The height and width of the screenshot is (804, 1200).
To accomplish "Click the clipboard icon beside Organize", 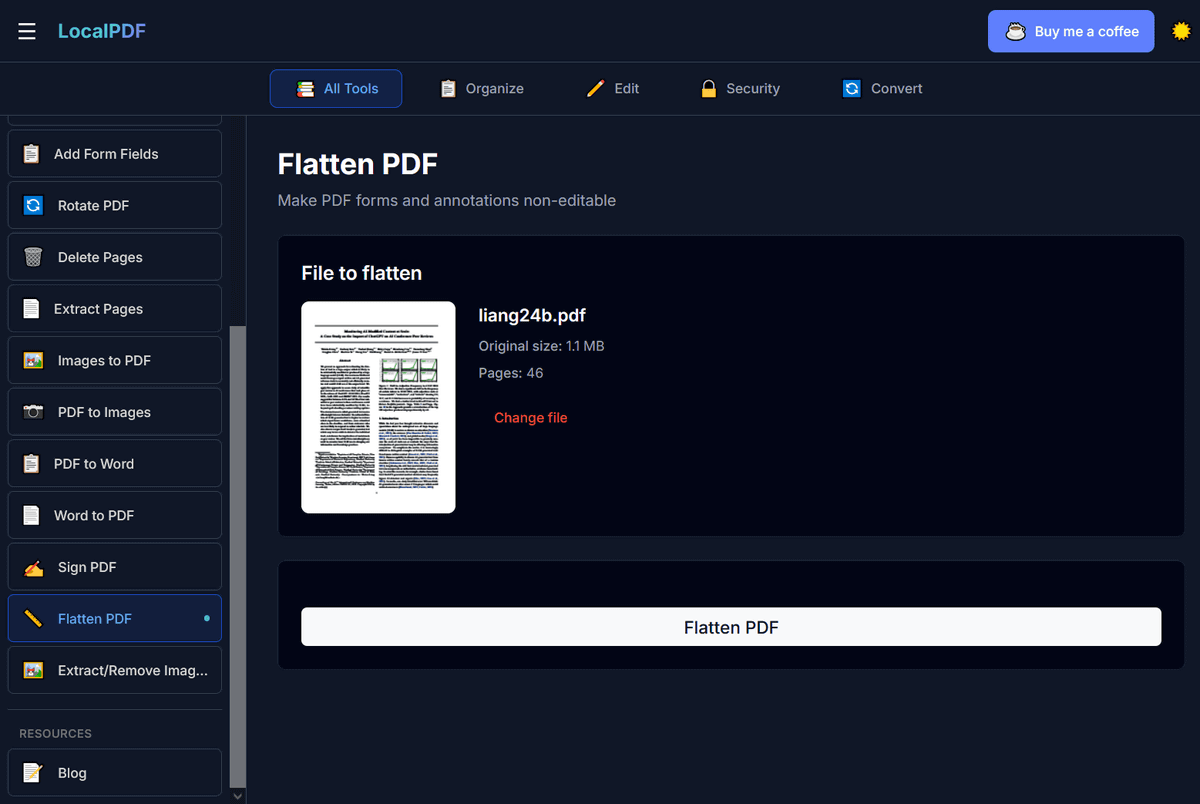I will [x=448, y=89].
